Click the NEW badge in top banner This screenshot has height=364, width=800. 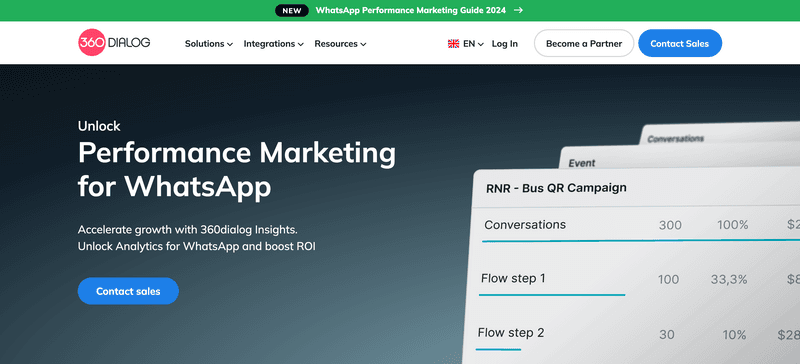(x=292, y=10)
